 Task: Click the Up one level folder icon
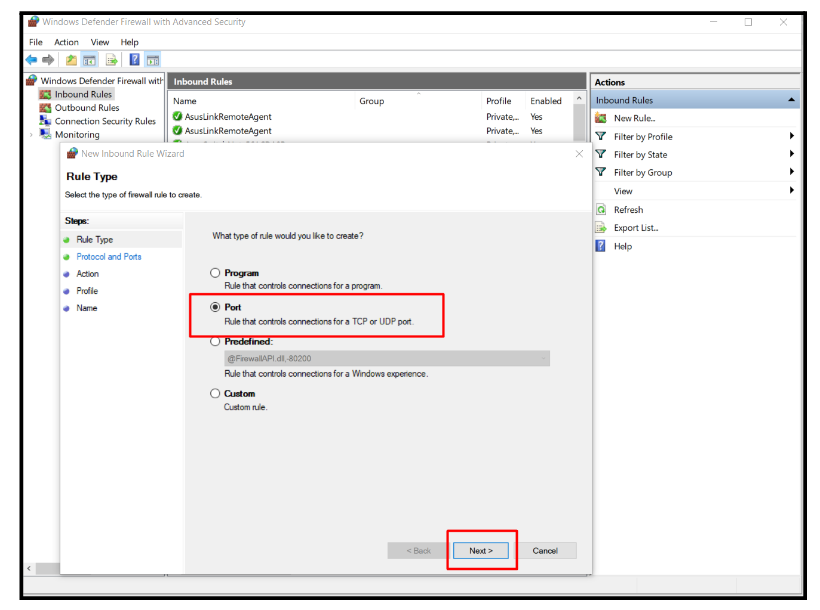coord(71,60)
